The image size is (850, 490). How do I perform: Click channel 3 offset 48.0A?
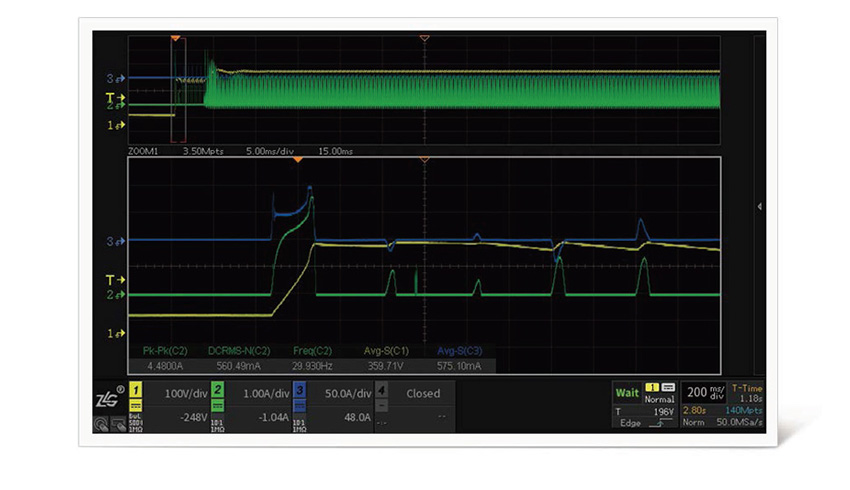357,417
